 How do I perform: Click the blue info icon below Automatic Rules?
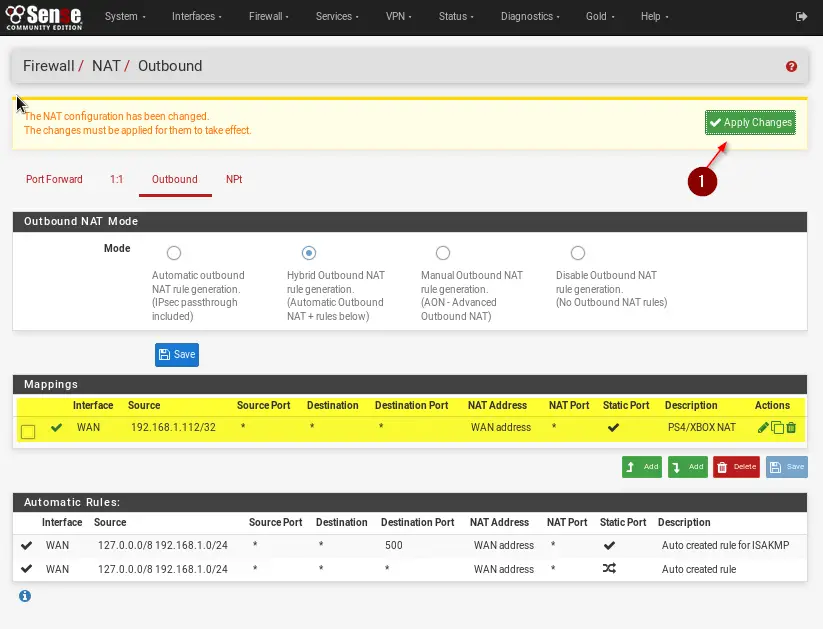tap(25, 596)
